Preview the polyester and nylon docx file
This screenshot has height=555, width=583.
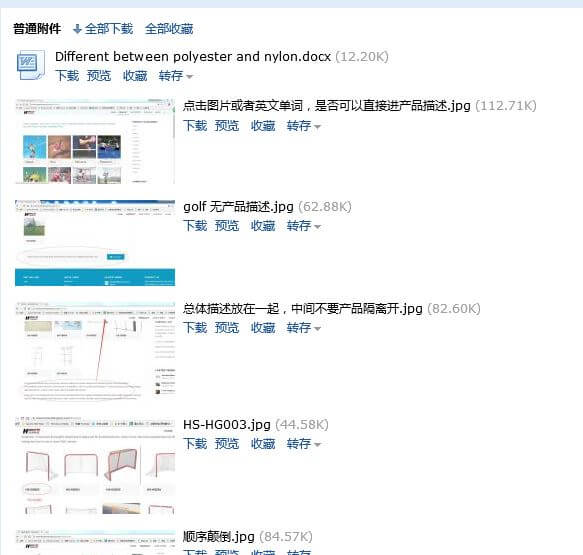tap(99, 76)
